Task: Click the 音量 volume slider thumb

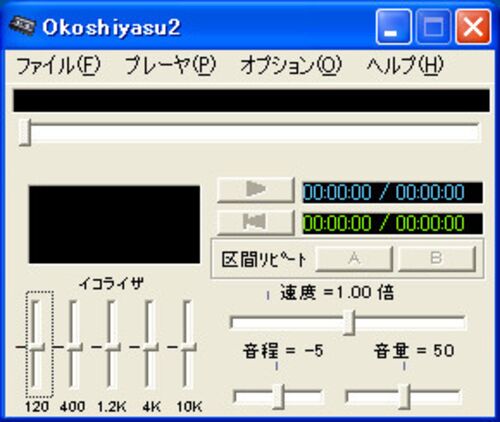Action: pyautogui.click(x=404, y=397)
